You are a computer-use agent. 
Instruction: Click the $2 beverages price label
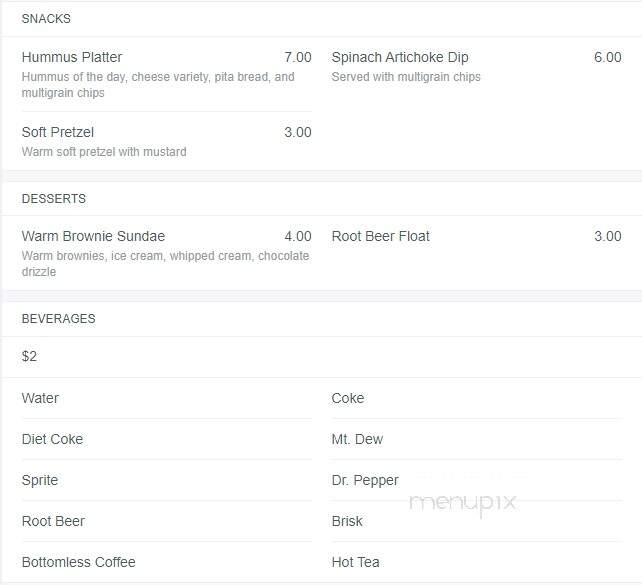pyautogui.click(x=29, y=357)
